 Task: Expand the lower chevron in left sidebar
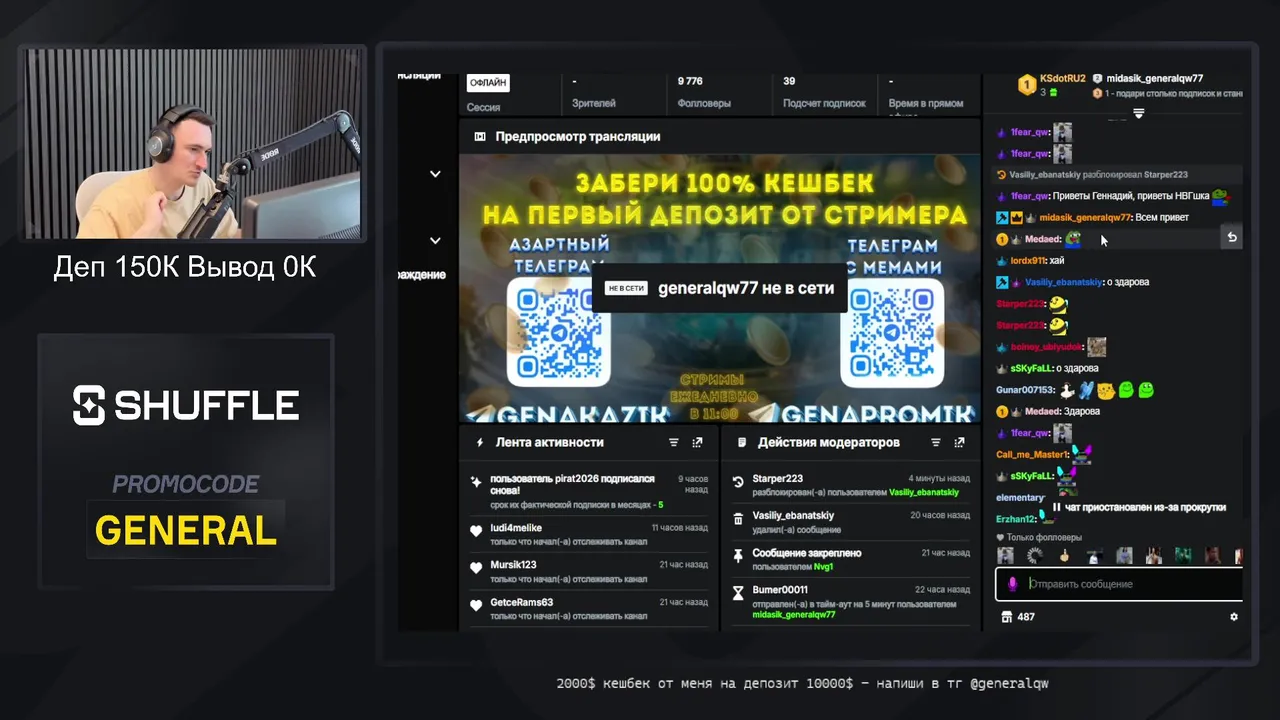click(x=435, y=240)
